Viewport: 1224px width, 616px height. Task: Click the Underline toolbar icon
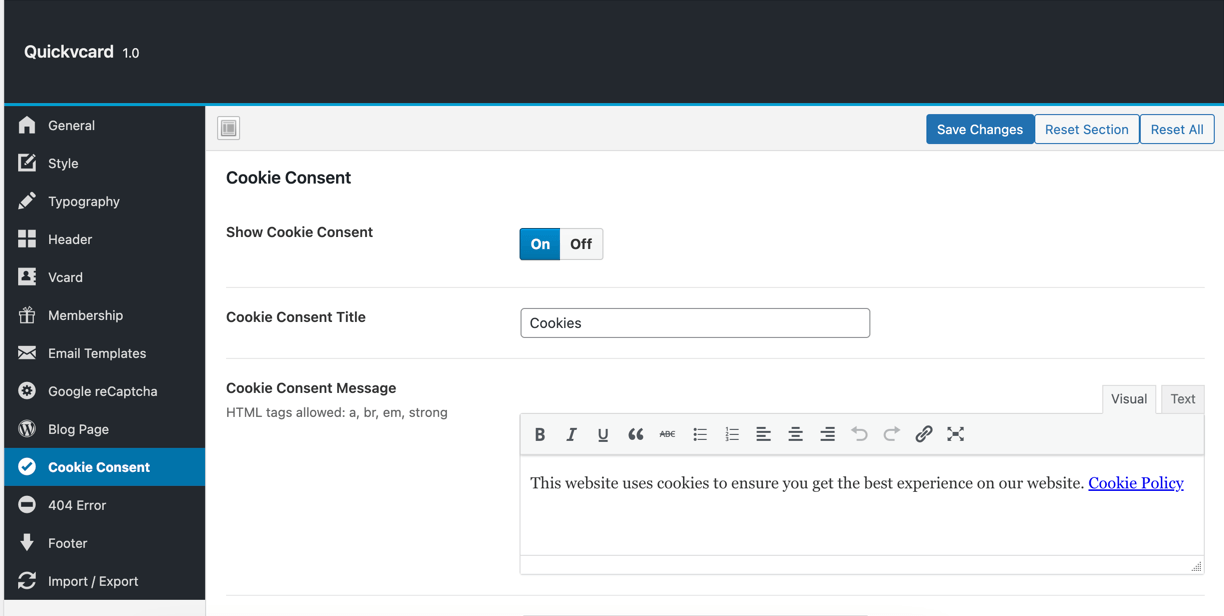pyautogui.click(x=603, y=434)
